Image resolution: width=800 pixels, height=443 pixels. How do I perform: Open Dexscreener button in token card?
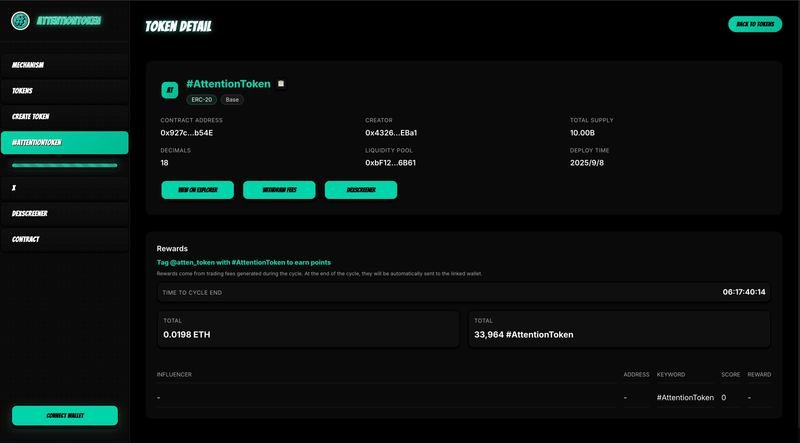[361, 190]
